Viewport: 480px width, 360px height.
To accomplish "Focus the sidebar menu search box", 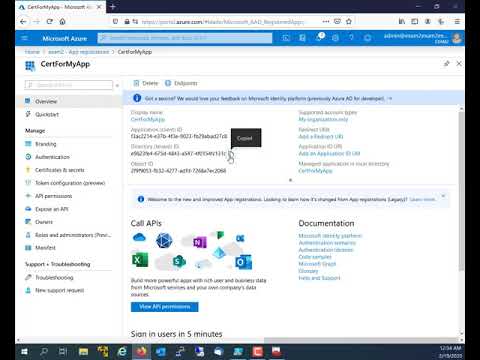I will [x=69, y=85].
